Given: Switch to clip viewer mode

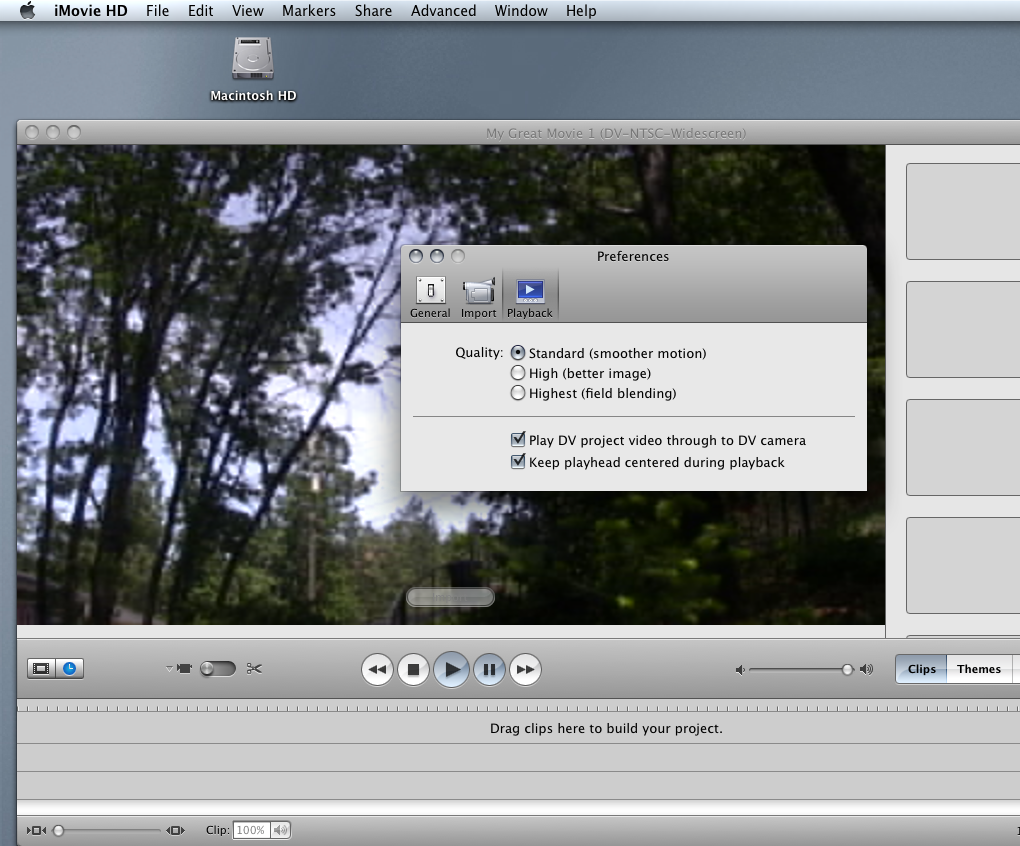Looking at the screenshot, I should (41, 668).
